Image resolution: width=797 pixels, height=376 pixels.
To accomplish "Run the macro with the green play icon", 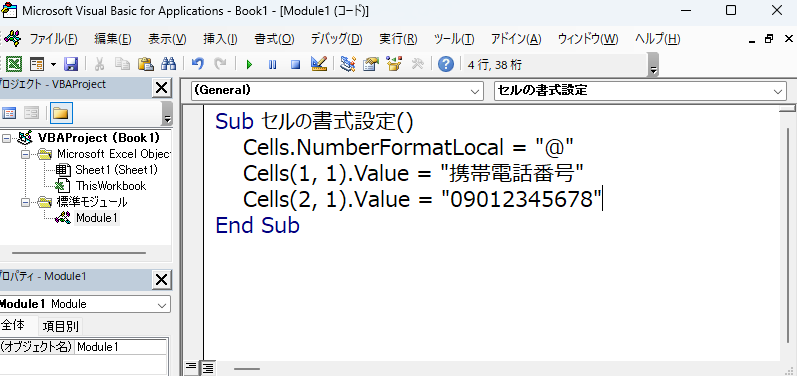I will pos(249,65).
